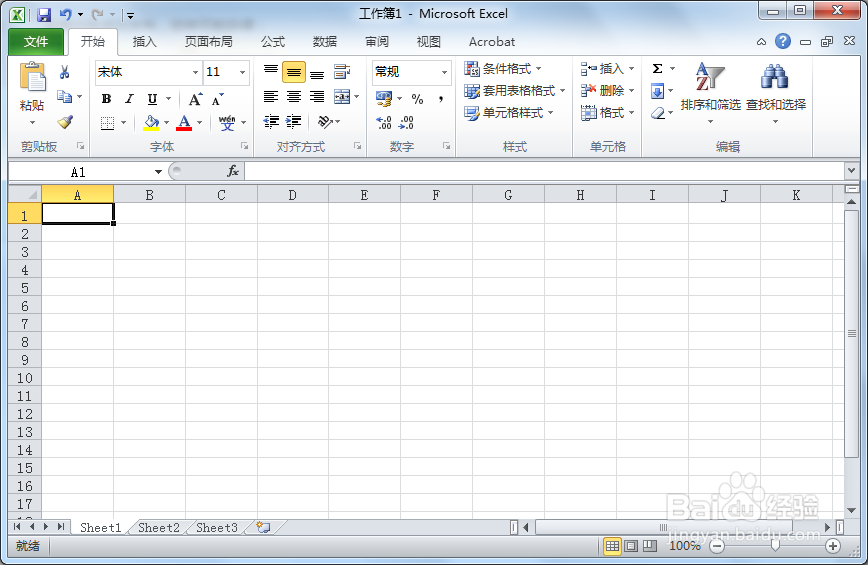Apply percent style format
Screen dimensions: 868x565
tap(417, 99)
